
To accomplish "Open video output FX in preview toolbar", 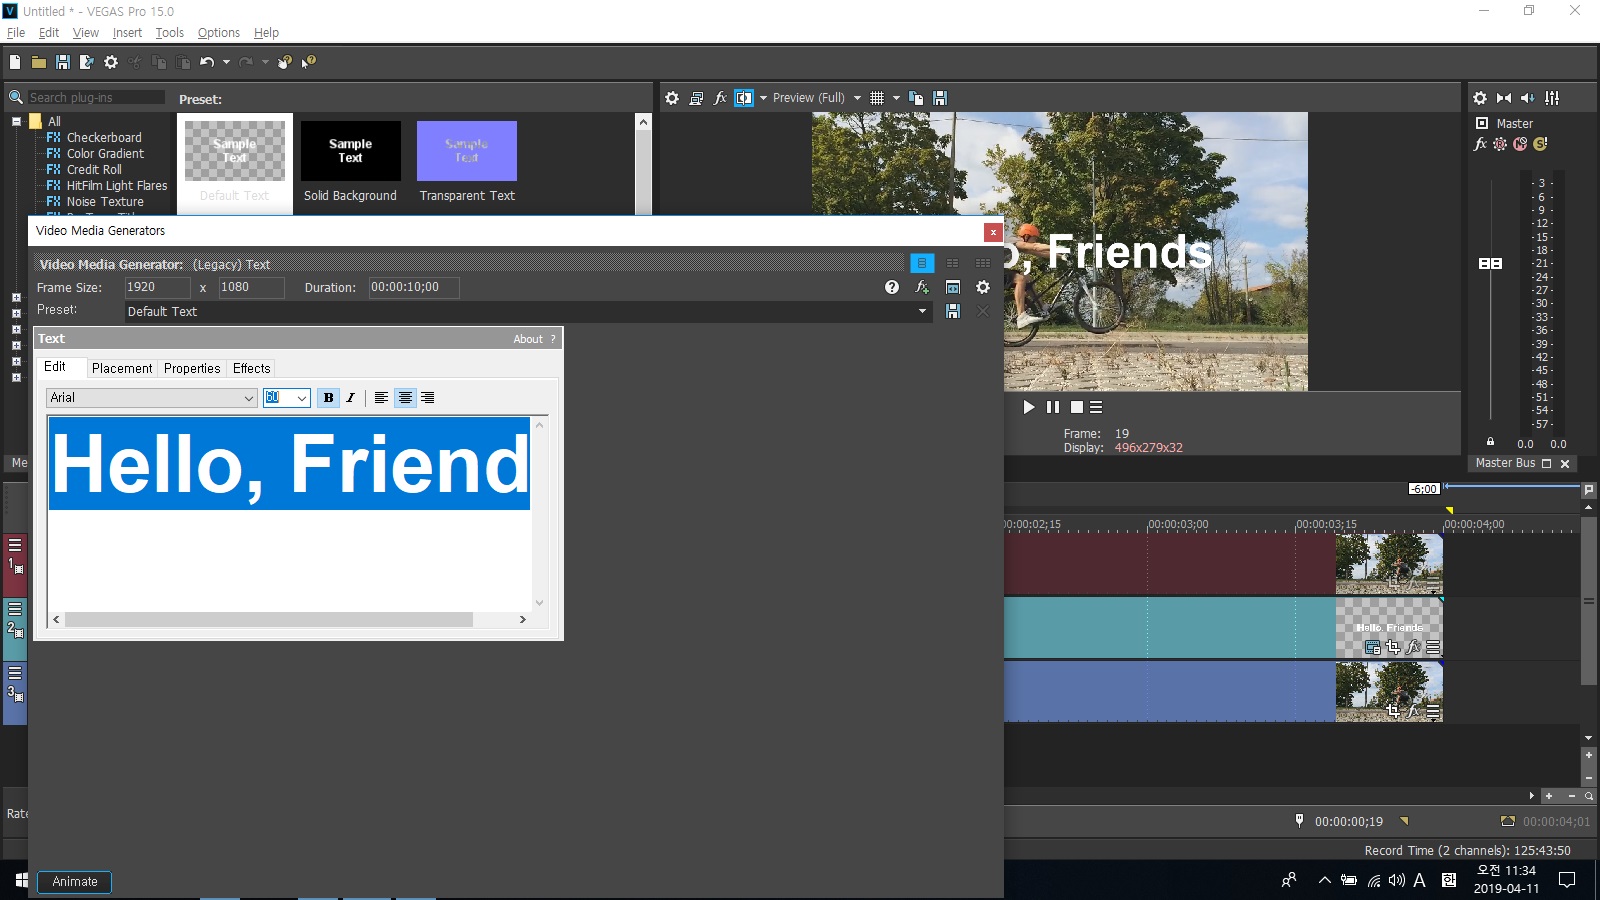I will click(720, 98).
